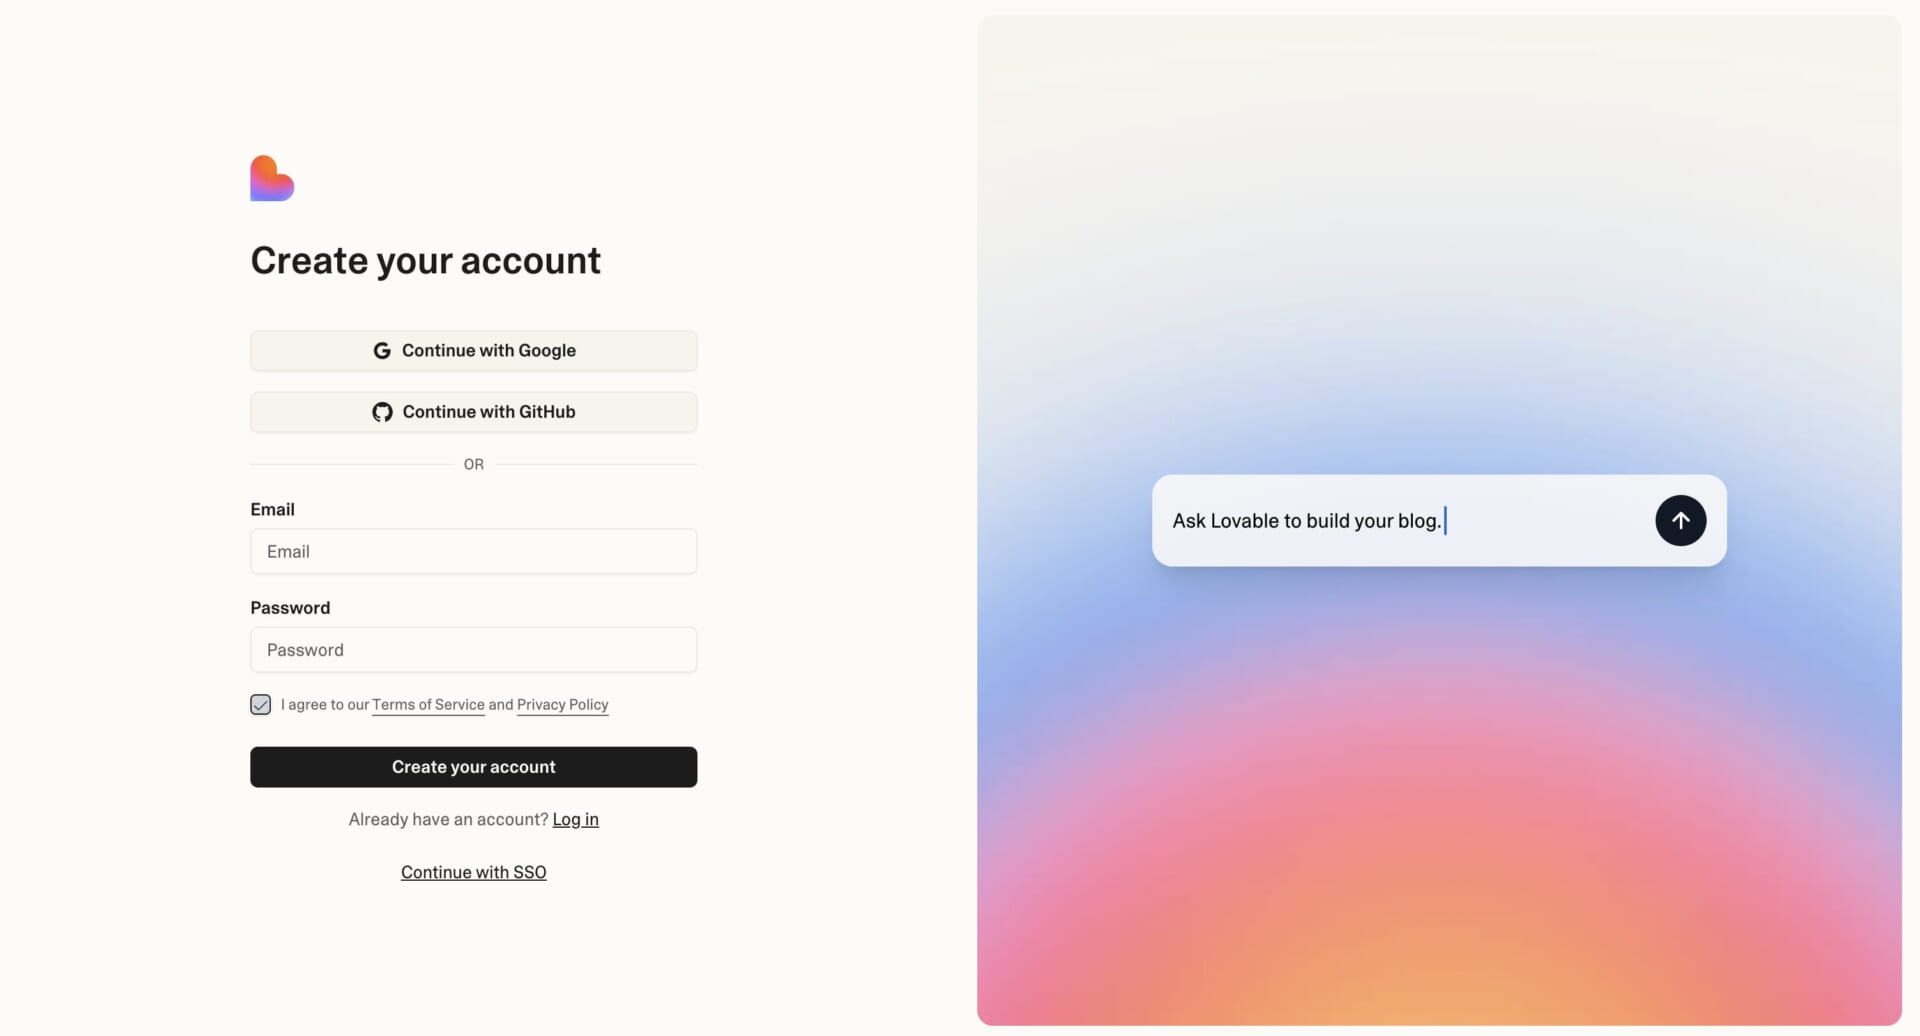Click the 'Create your account' heading

(425, 261)
